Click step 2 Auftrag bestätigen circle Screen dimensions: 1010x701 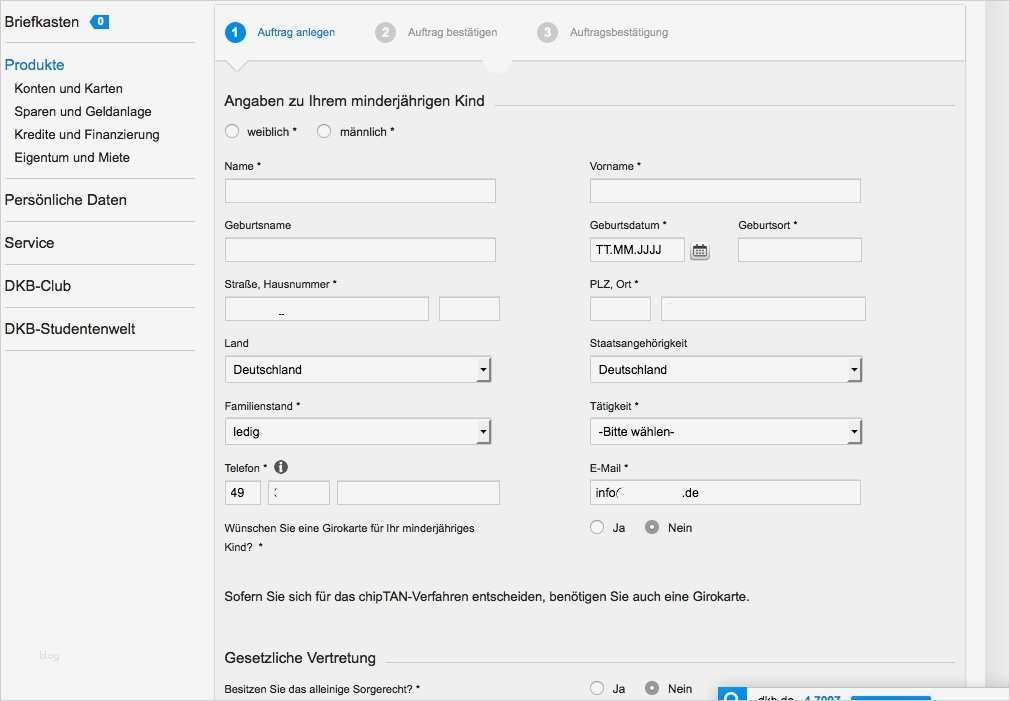click(x=385, y=33)
